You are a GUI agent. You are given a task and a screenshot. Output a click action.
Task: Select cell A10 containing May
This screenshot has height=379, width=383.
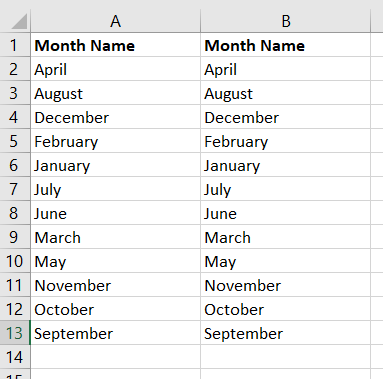pos(115,261)
